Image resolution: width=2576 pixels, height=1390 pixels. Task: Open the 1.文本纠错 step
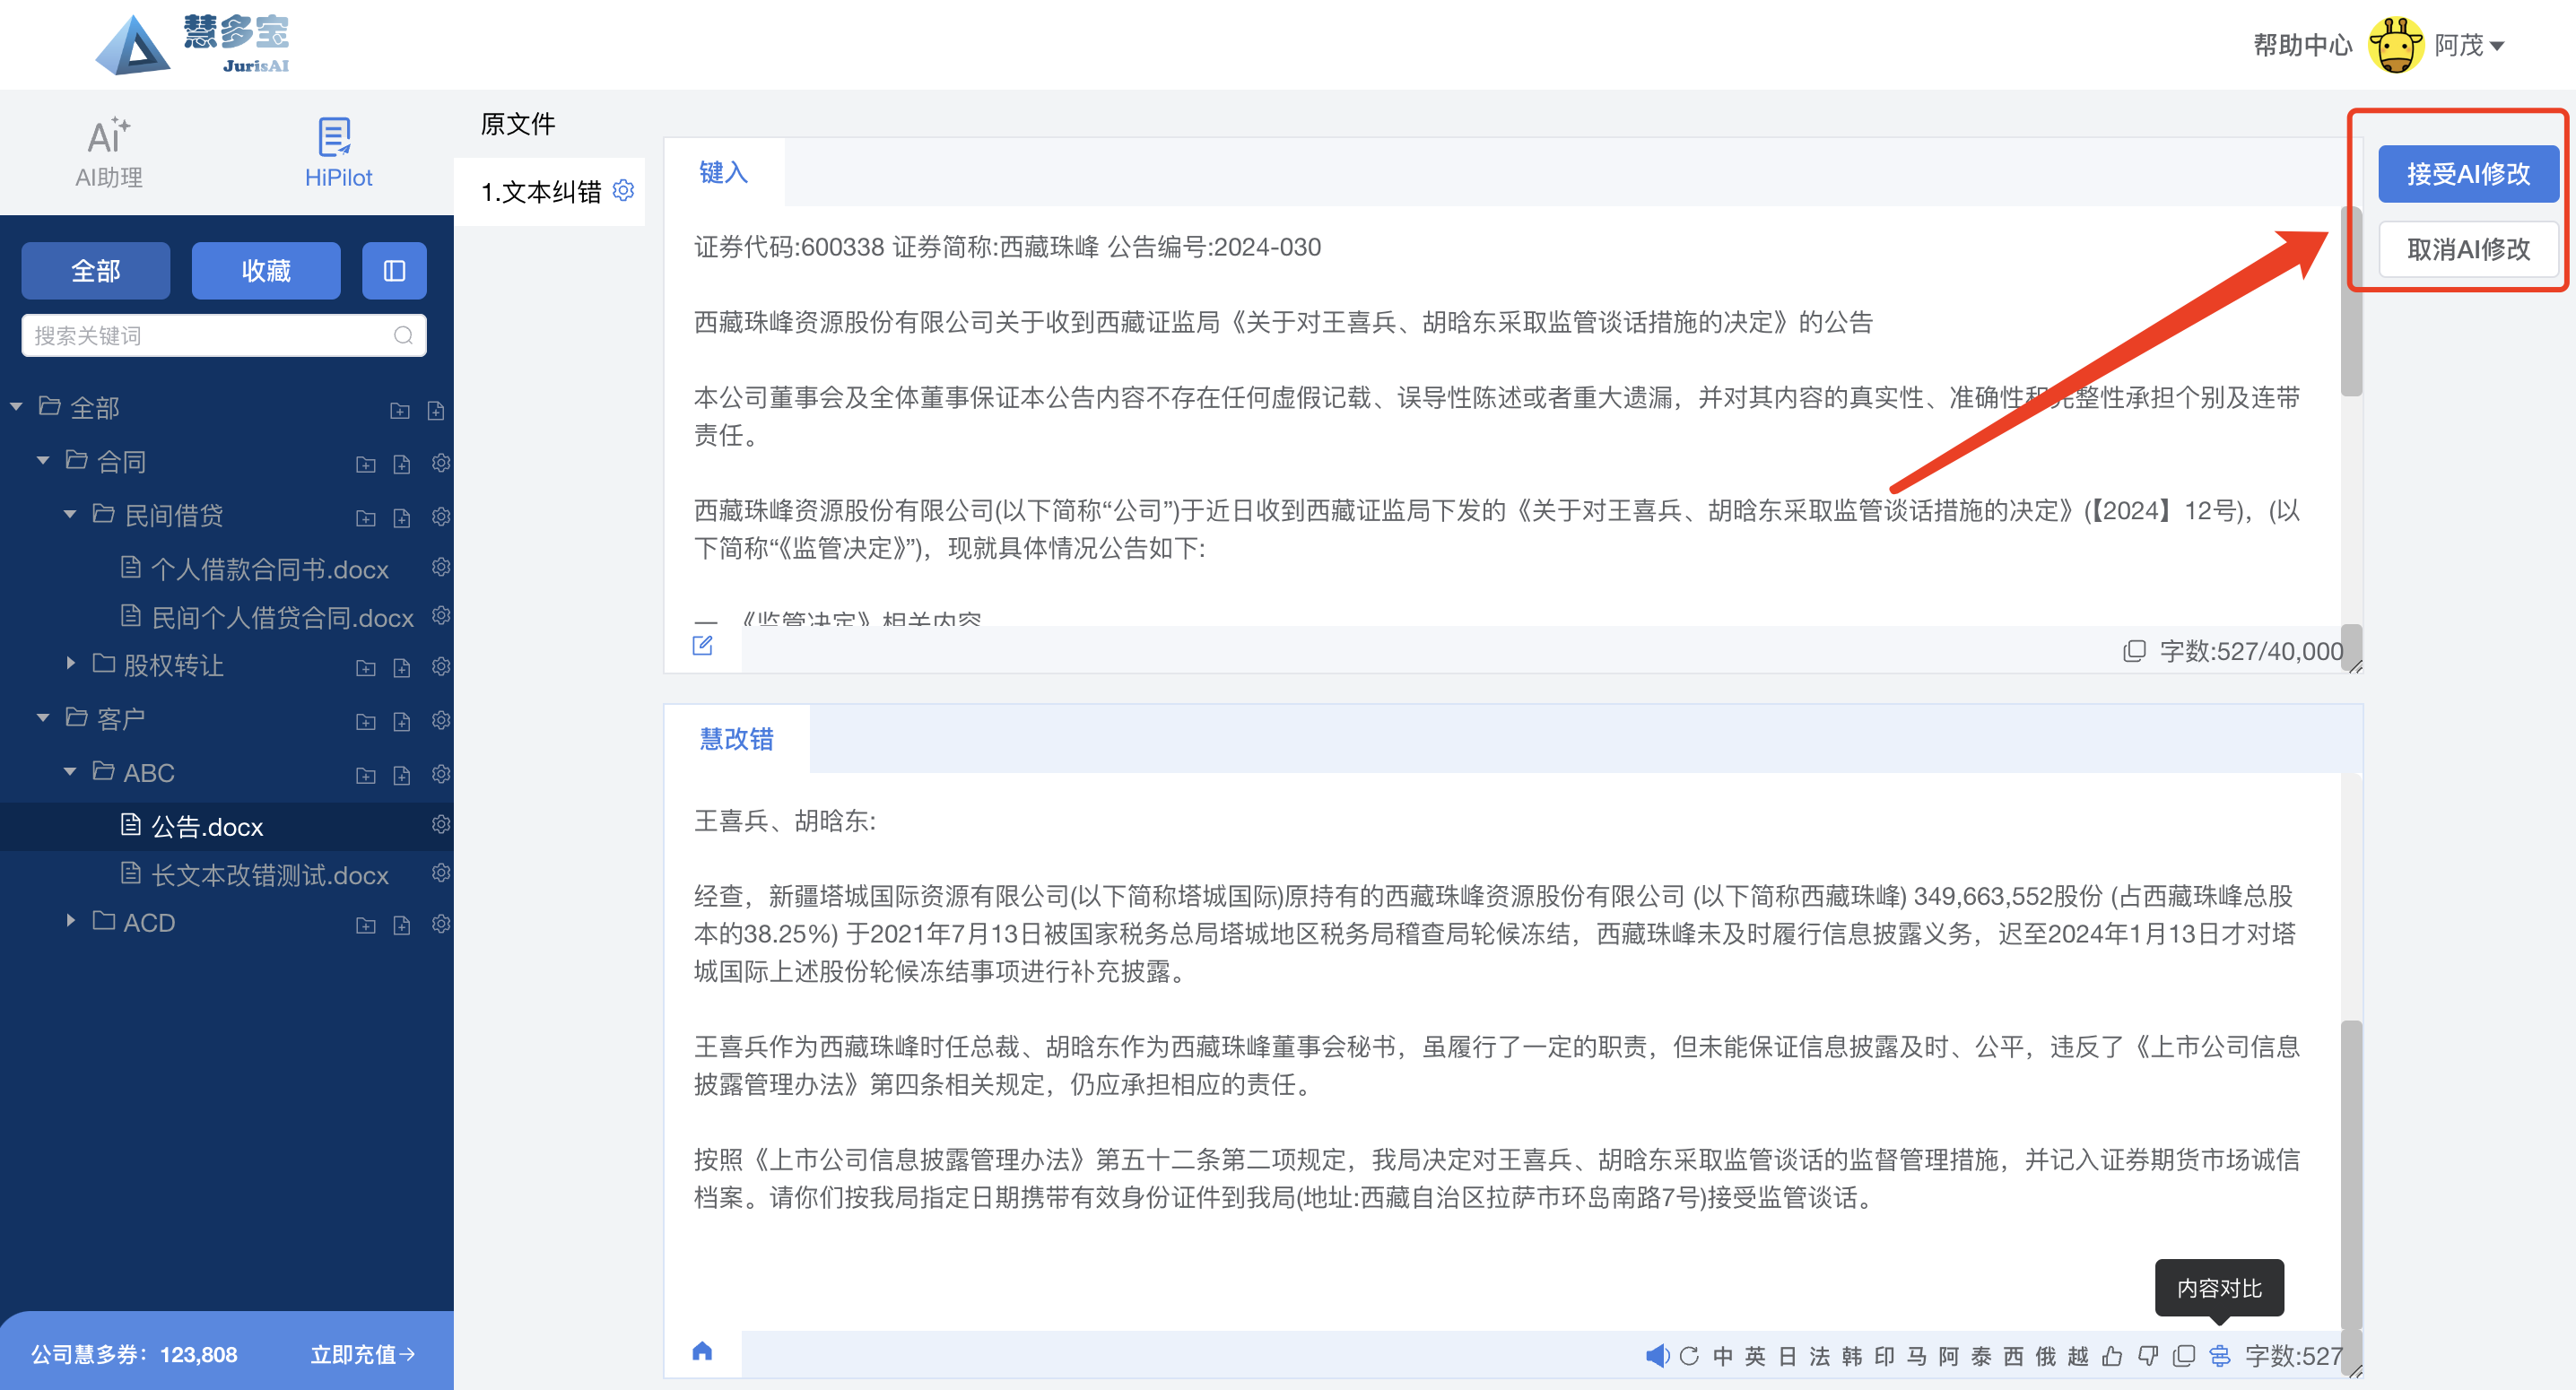541,191
